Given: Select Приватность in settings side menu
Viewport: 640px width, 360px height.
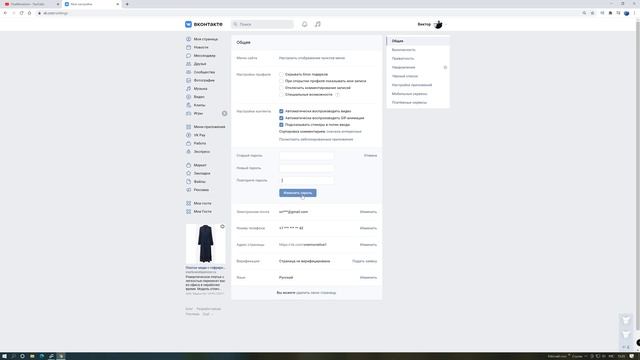Looking at the screenshot, I should point(418,59).
